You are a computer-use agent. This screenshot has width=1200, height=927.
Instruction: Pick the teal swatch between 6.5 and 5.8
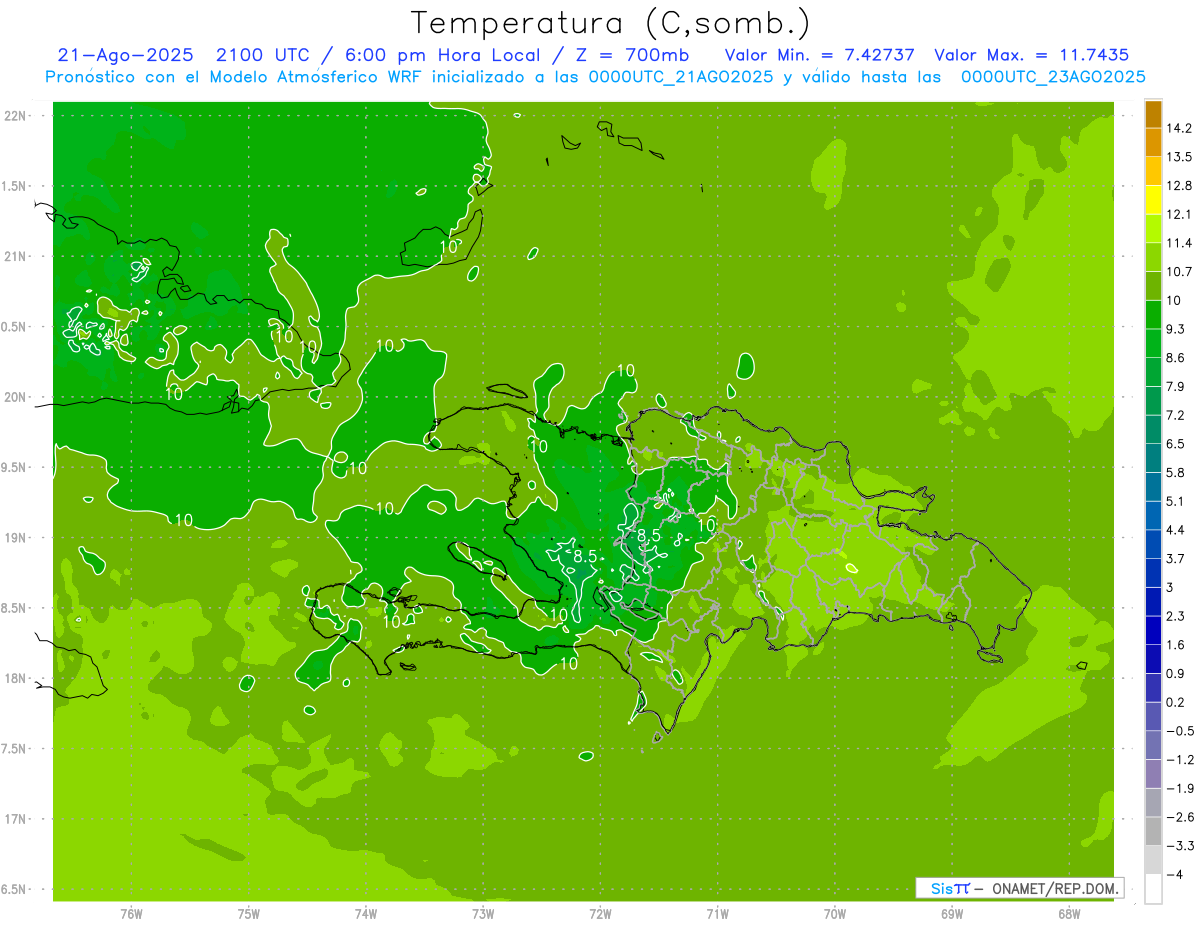click(x=1153, y=458)
